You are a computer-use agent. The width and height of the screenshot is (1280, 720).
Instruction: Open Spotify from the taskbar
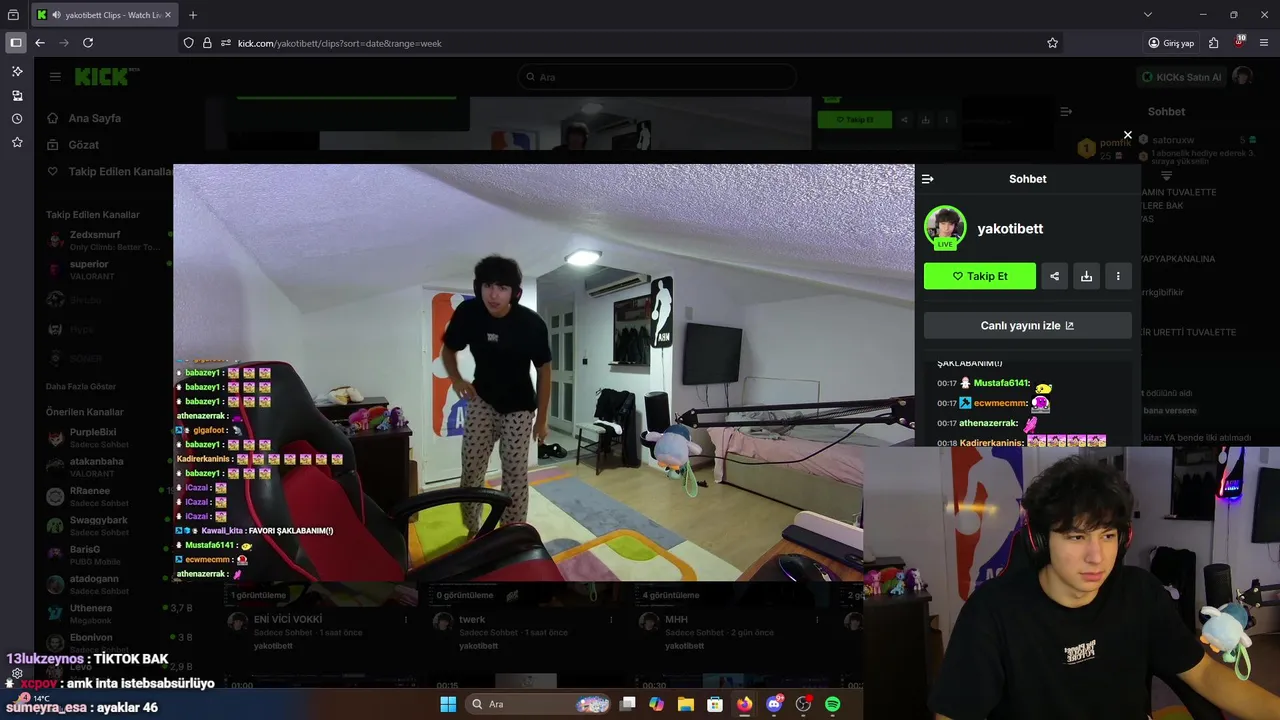(832, 704)
